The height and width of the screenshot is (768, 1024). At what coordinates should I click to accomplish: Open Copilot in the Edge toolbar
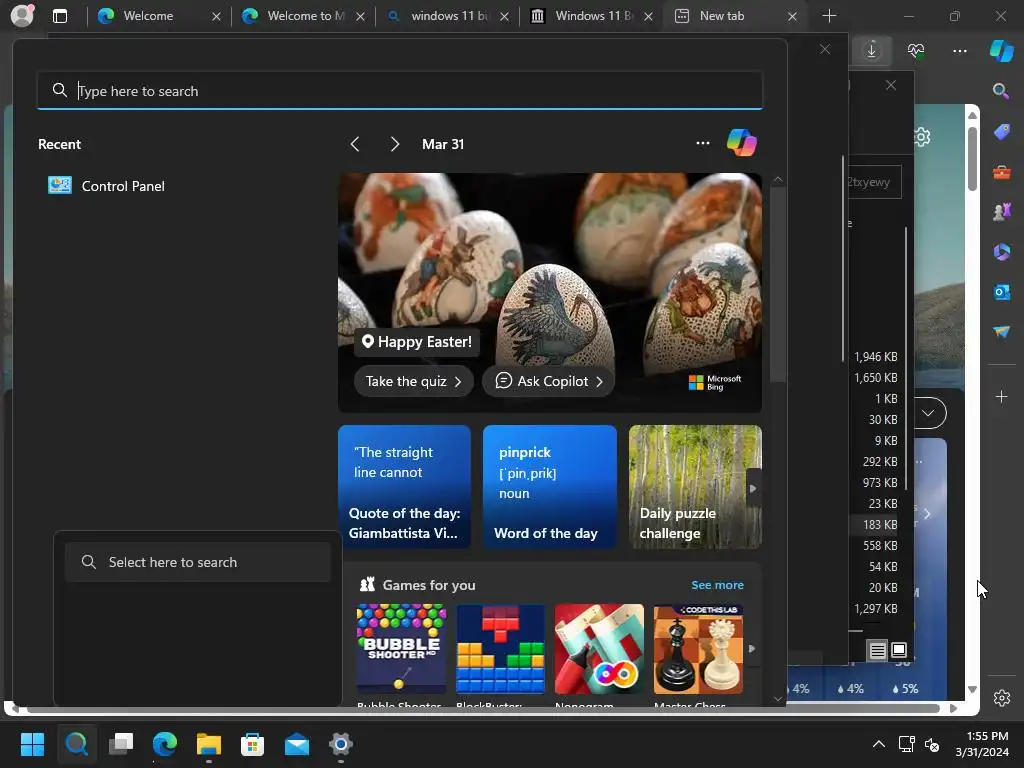click(x=1001, y=50)
